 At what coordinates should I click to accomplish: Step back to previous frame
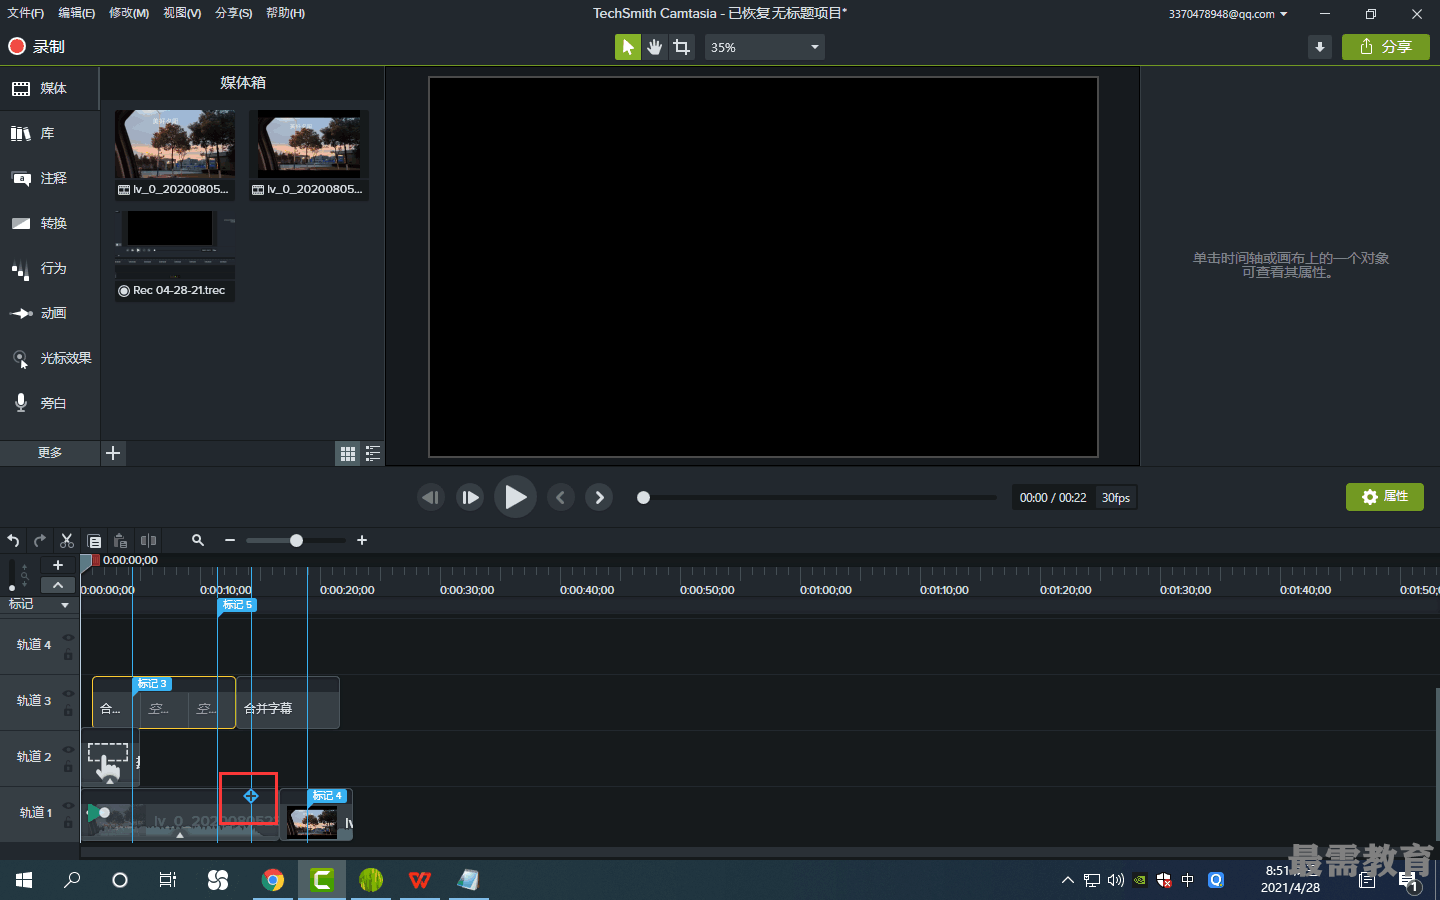pyautogui.click(x=431, y=497)
